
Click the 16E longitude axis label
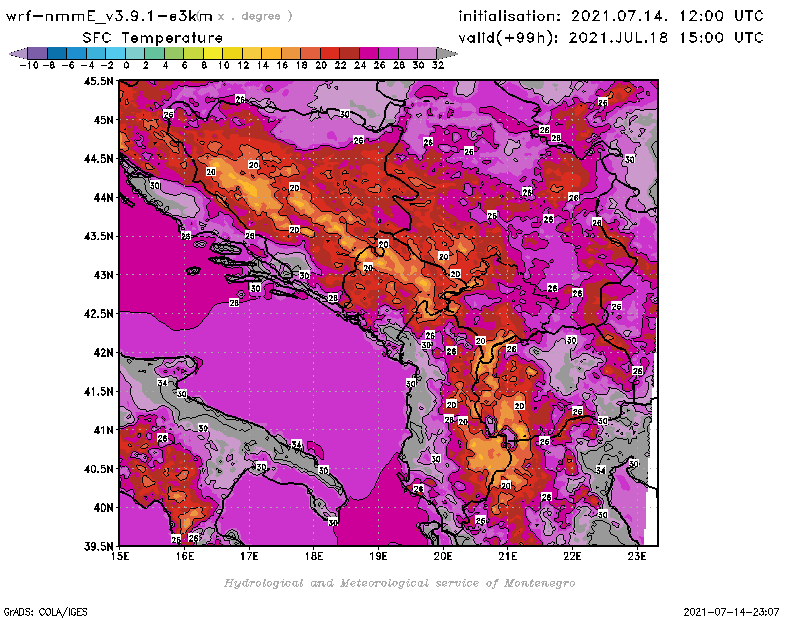point(185,556)
